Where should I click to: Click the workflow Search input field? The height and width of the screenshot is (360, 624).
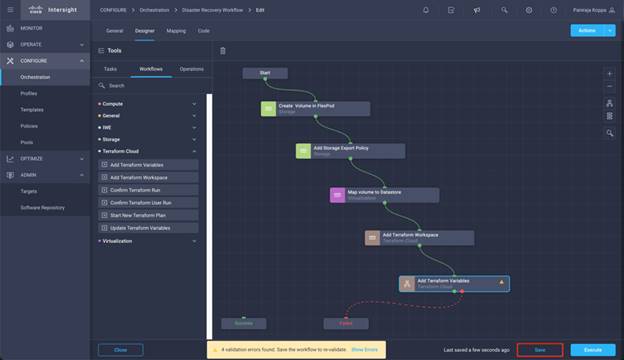click(x=151, y=86)
